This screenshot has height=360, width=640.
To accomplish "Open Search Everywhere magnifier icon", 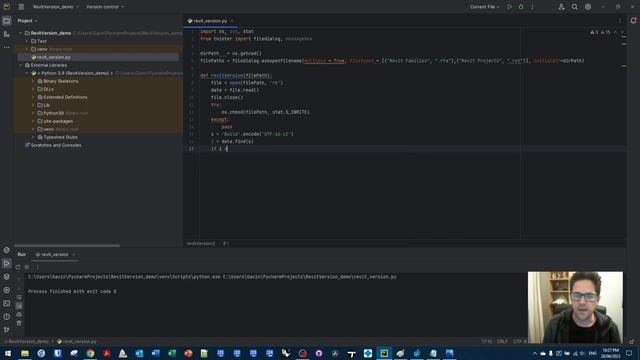I will [575, 7].
